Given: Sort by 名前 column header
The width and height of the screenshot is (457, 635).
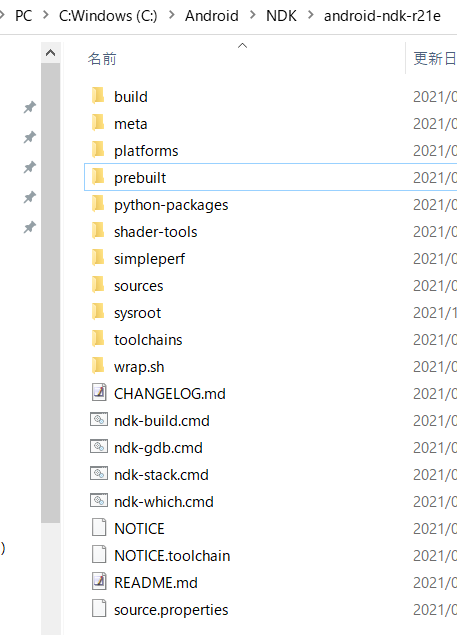Looking at the screenshot, I should 102,59.
